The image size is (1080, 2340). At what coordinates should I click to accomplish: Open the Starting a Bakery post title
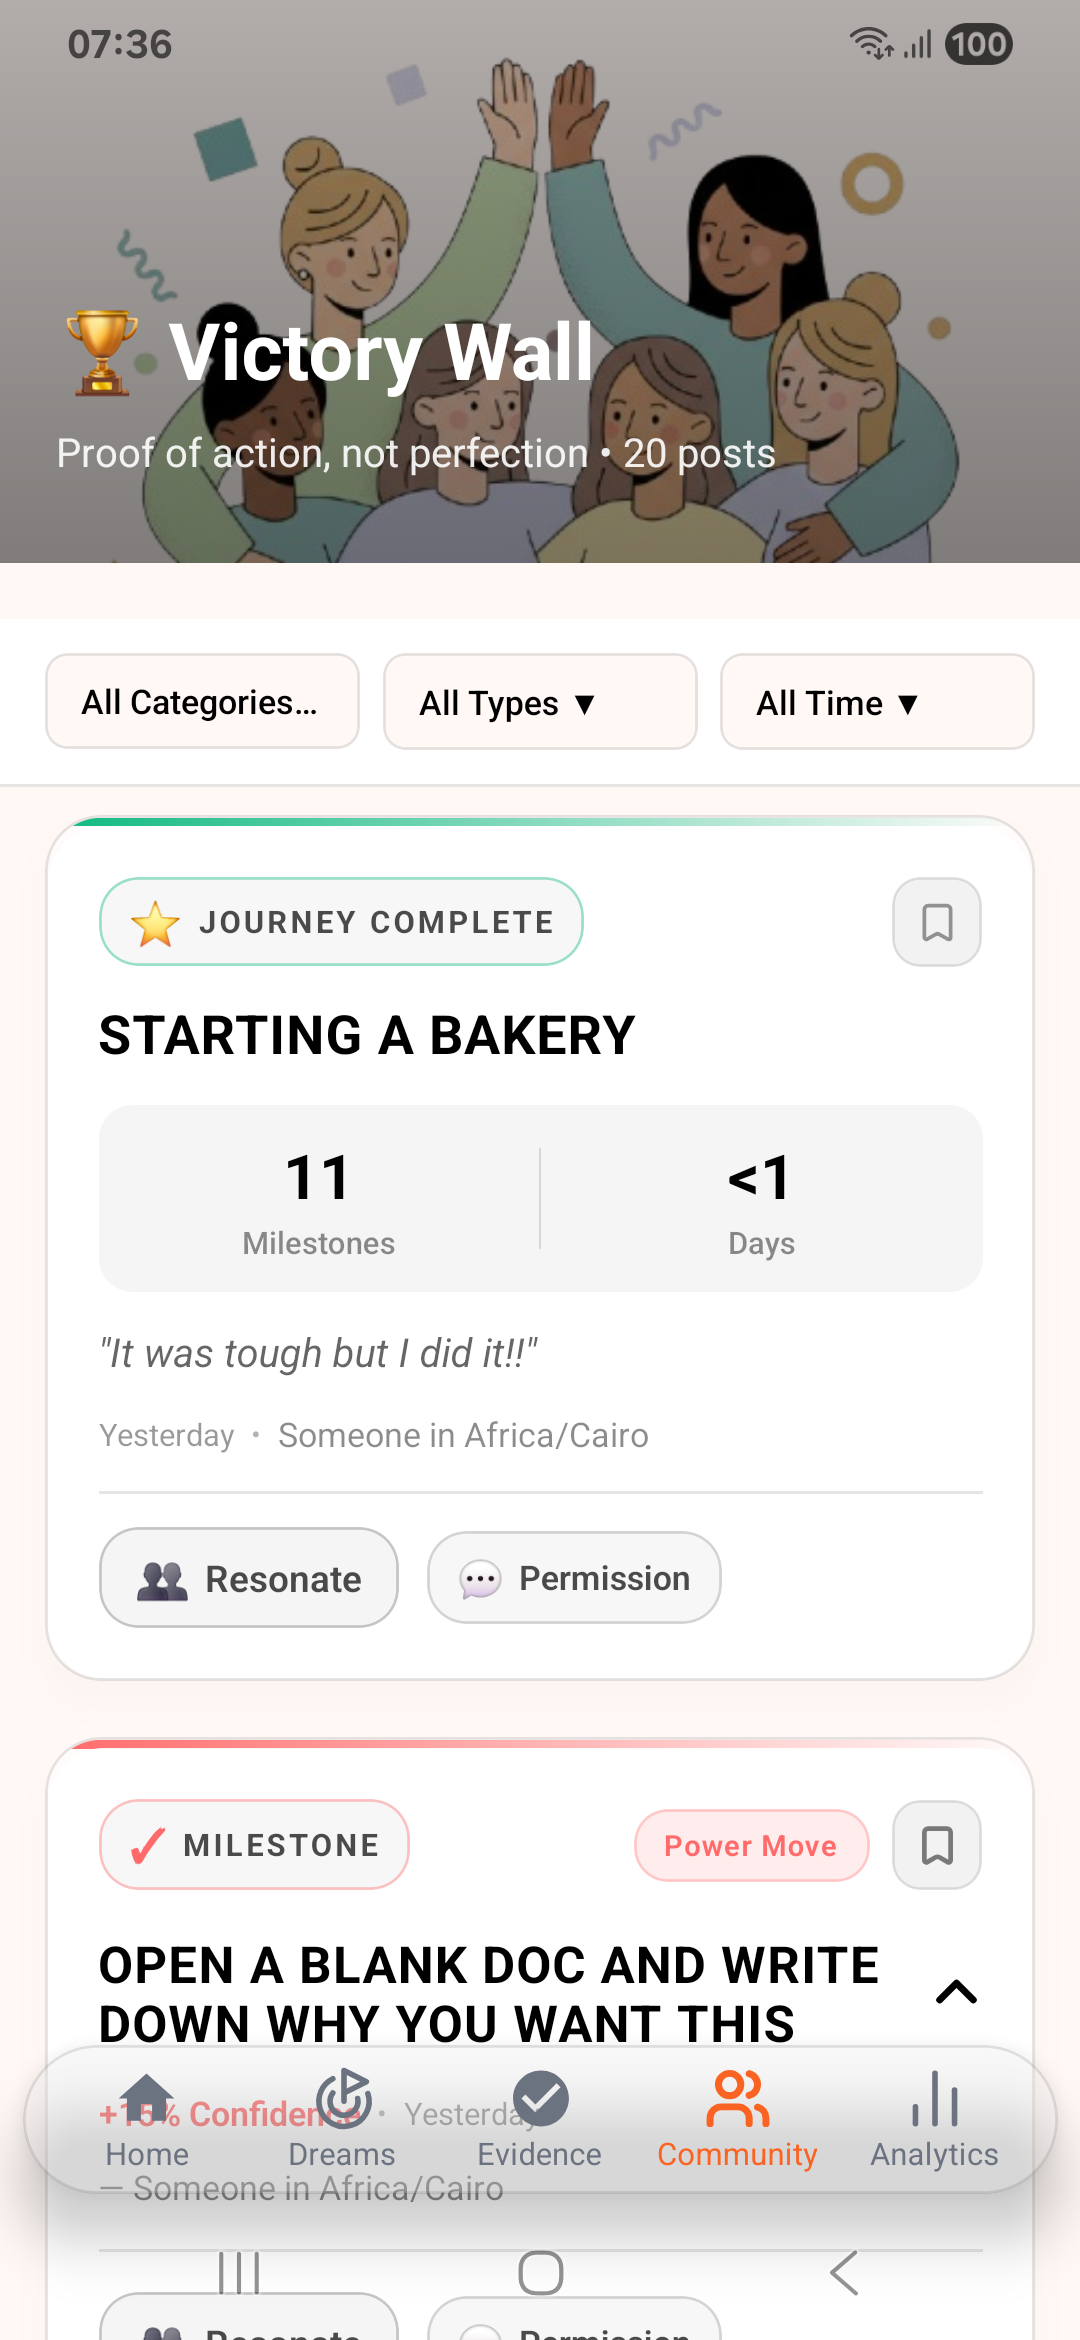coord(367,1035)
